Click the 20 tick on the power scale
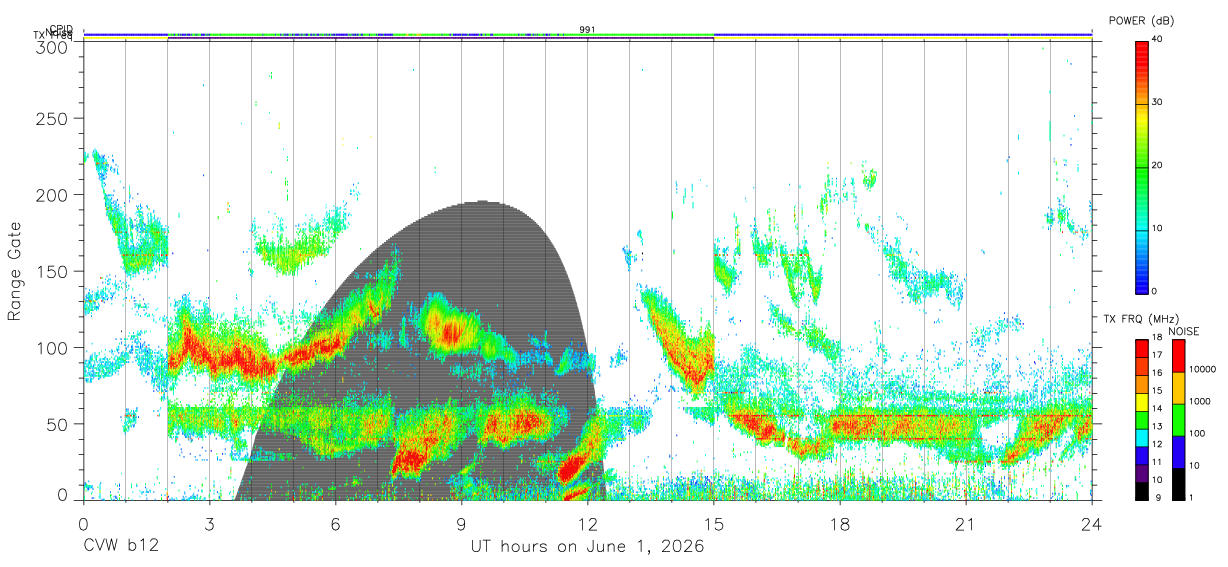 (1157, 166)
